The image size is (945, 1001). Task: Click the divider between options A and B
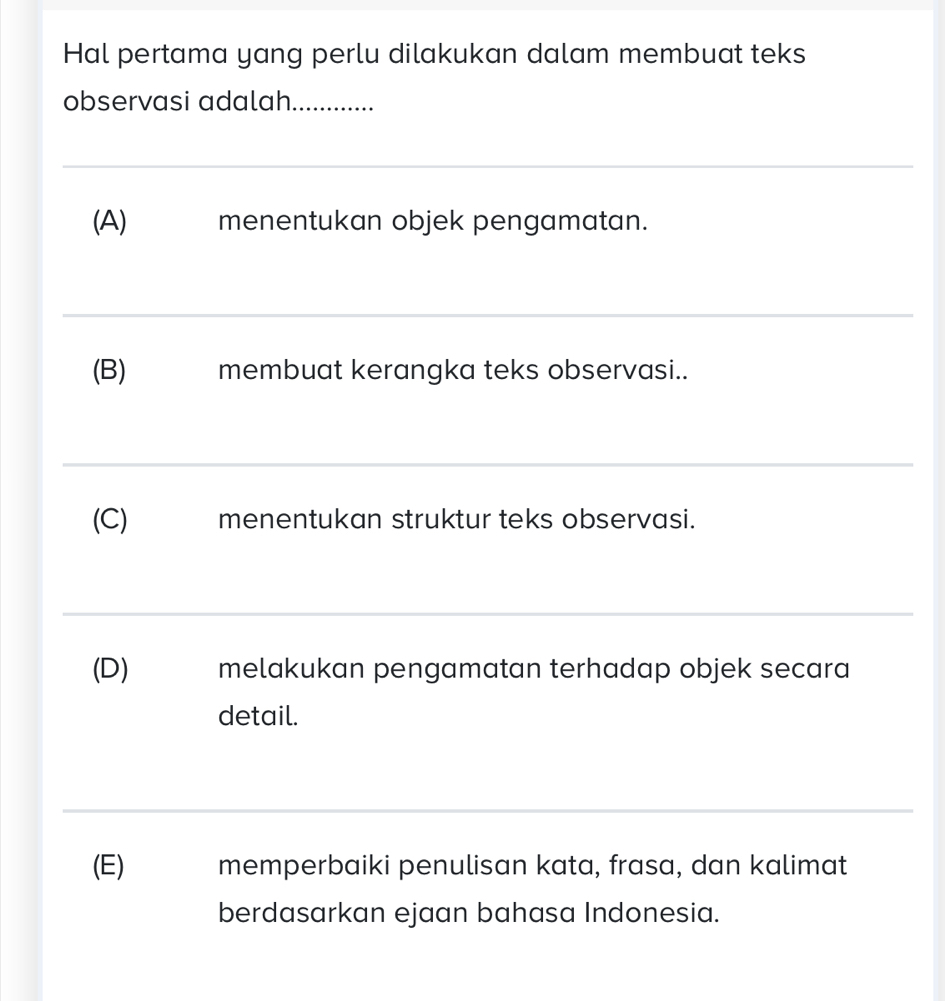point(488,316)
